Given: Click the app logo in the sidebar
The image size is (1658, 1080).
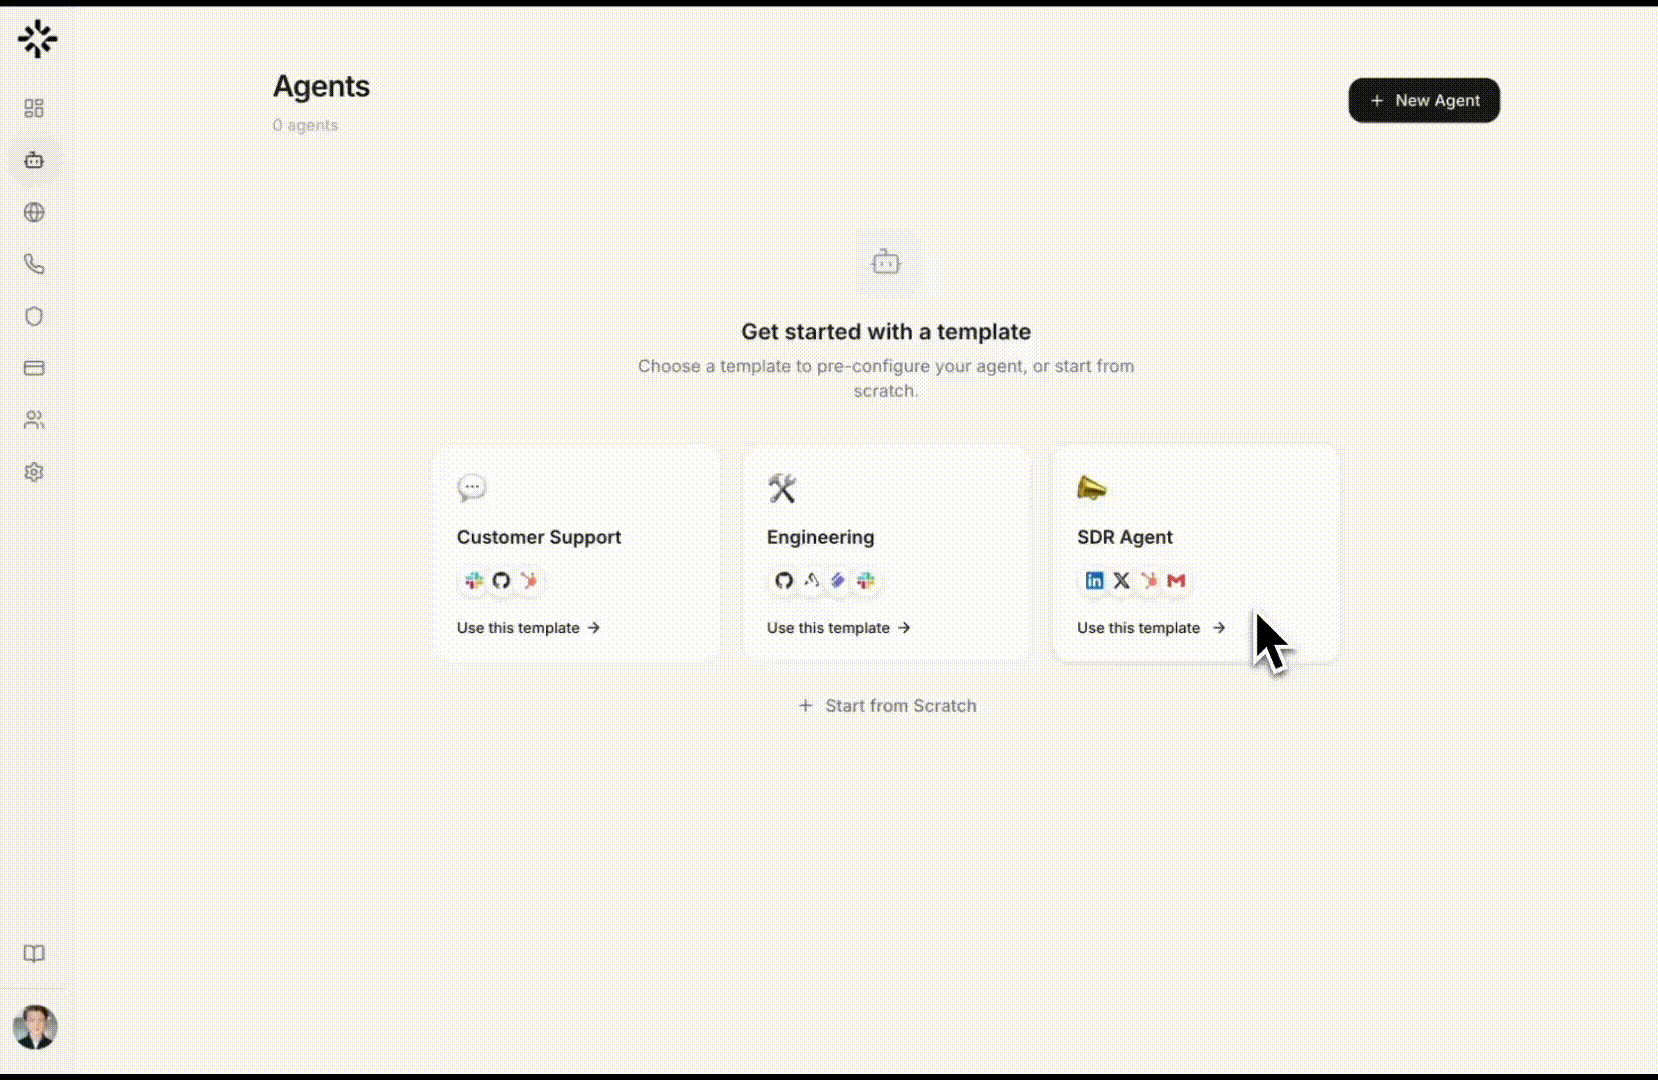Looking at the screenshot, I should (x=37, y=39).
